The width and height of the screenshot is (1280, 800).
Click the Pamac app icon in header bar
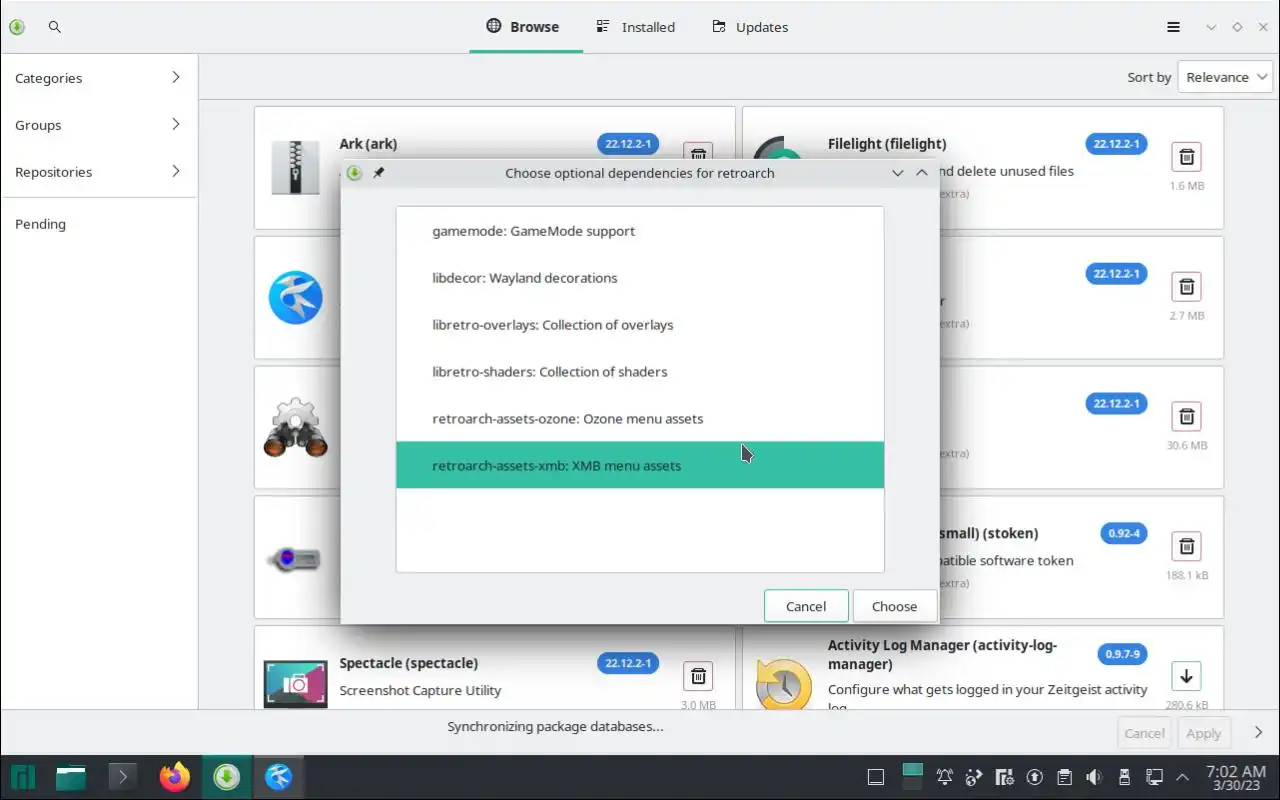coord(17,27)
